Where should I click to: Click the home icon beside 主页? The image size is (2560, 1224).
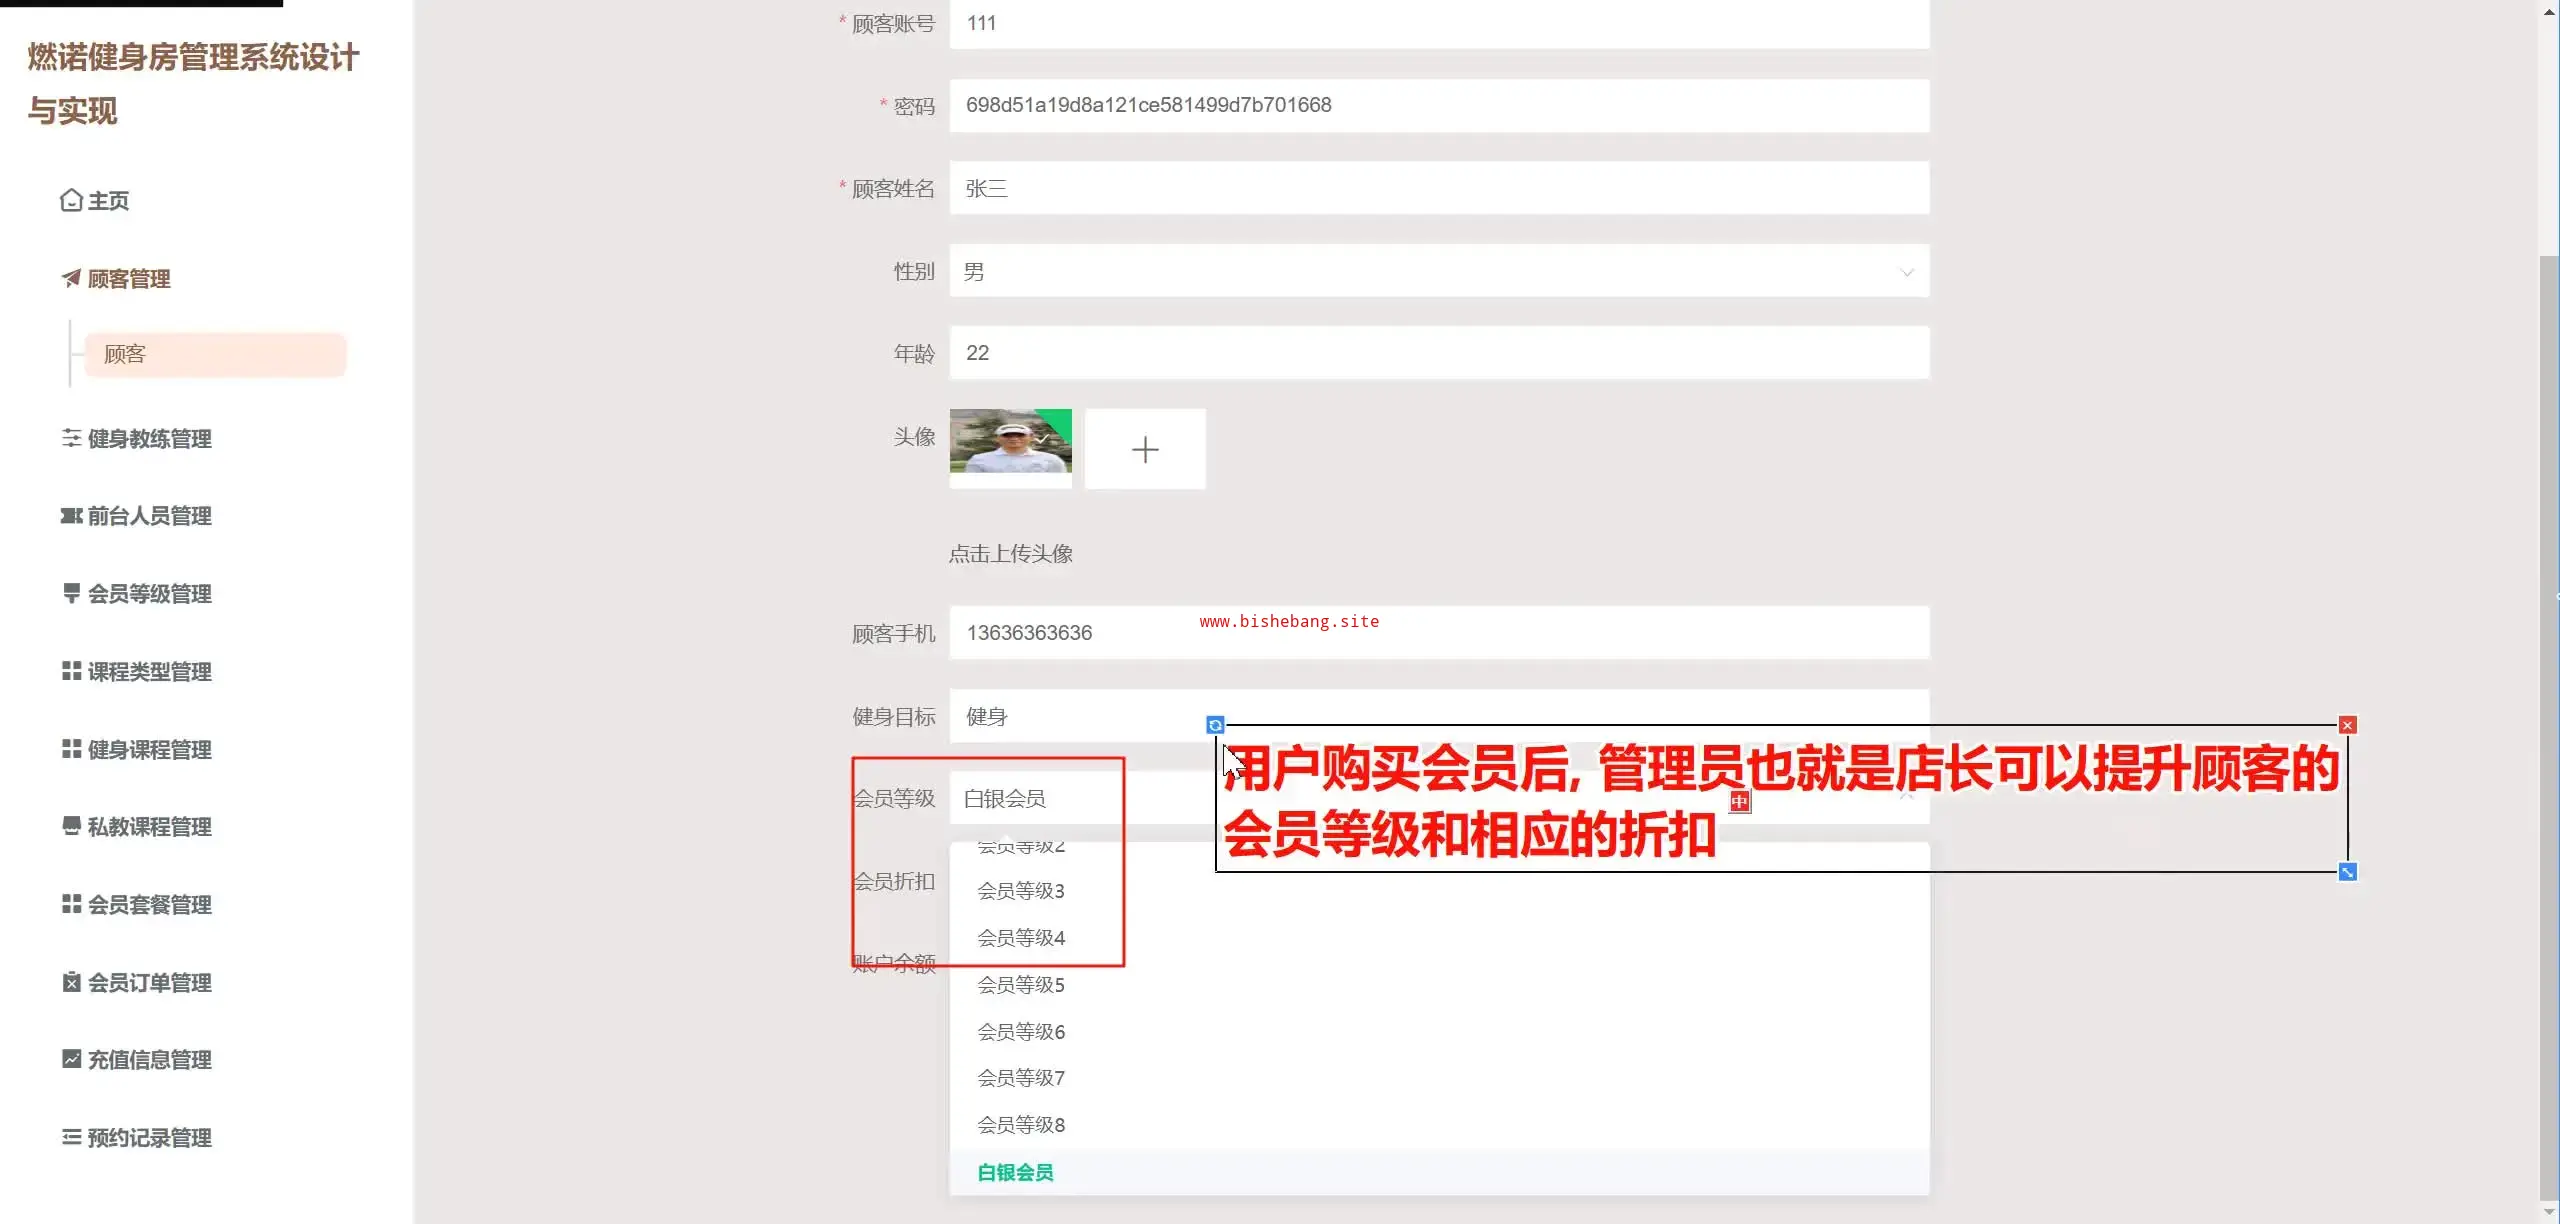tap(71, 200)
